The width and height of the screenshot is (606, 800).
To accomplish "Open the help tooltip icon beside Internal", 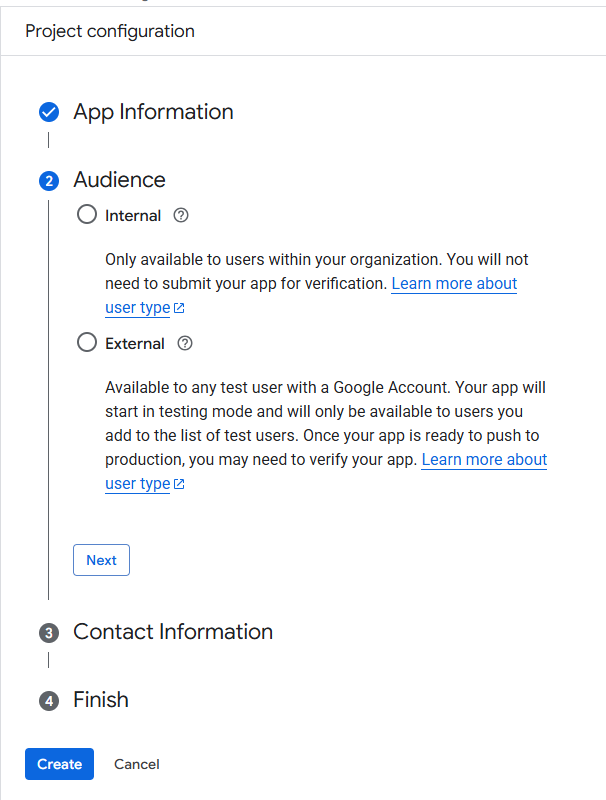I will 181,215.
